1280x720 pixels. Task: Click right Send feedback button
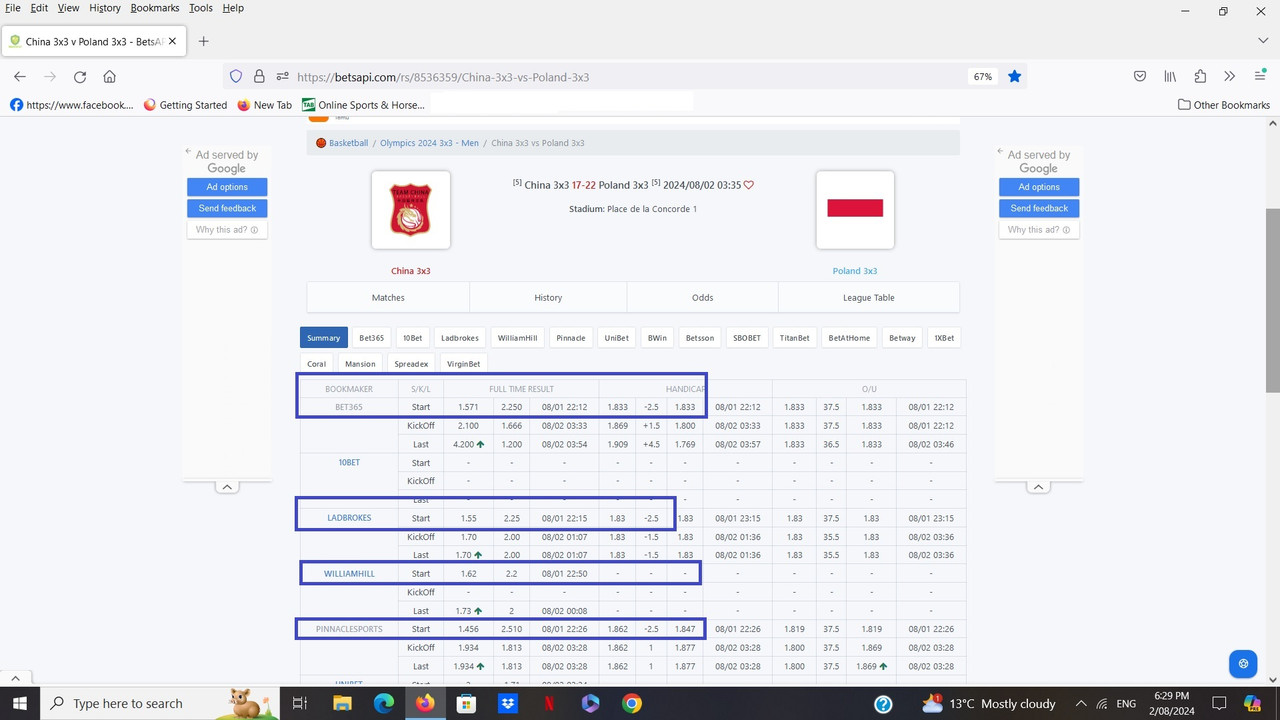(x=1039, y=208)
